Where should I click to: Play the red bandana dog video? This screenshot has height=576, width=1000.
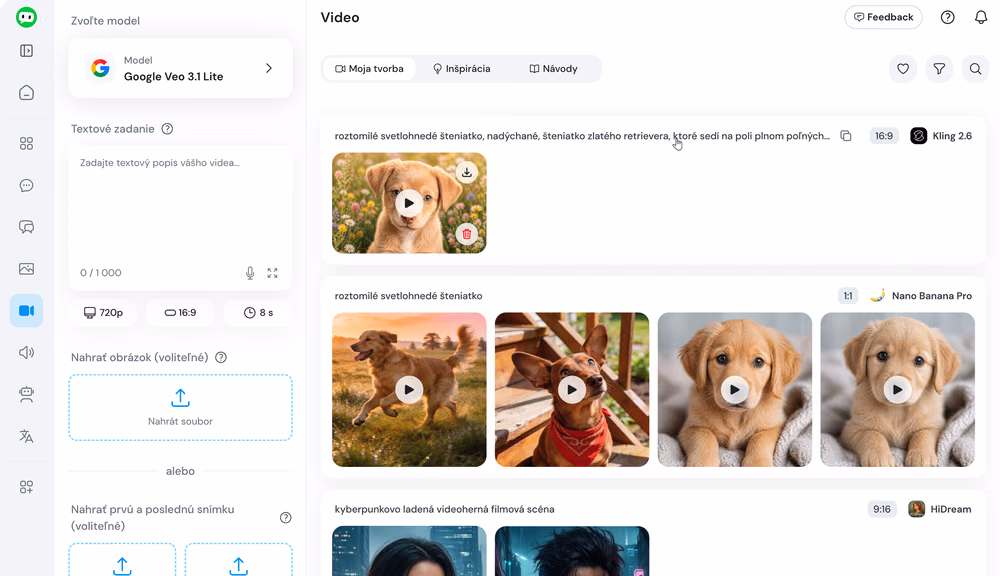[x=572, y=390]
